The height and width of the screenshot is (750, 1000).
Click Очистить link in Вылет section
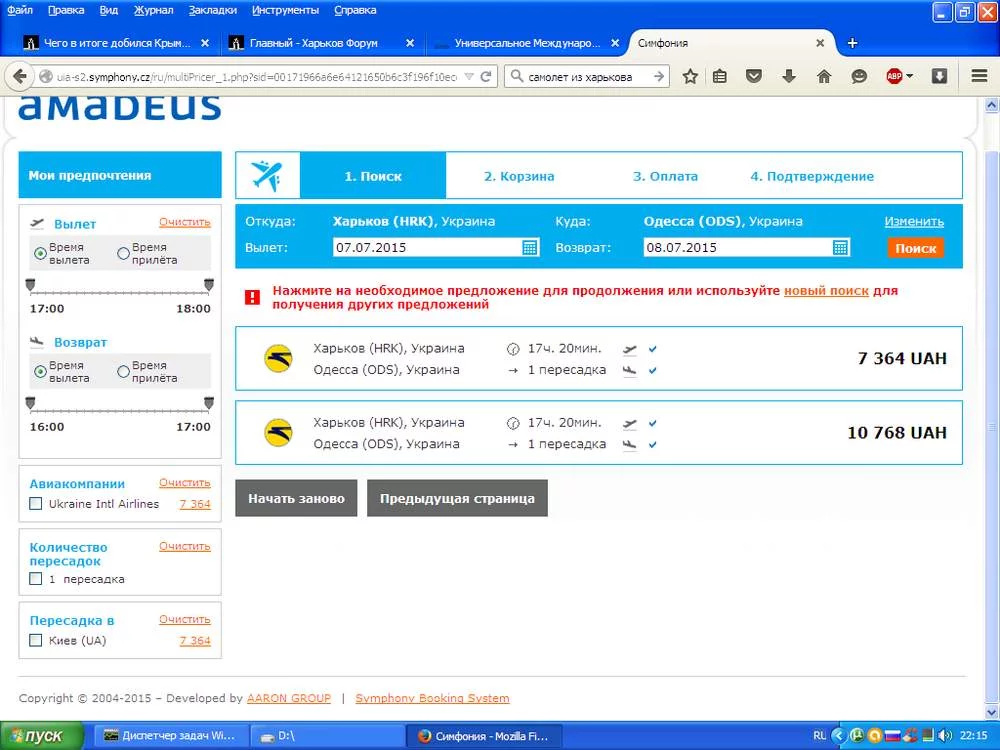click(184, 222)
